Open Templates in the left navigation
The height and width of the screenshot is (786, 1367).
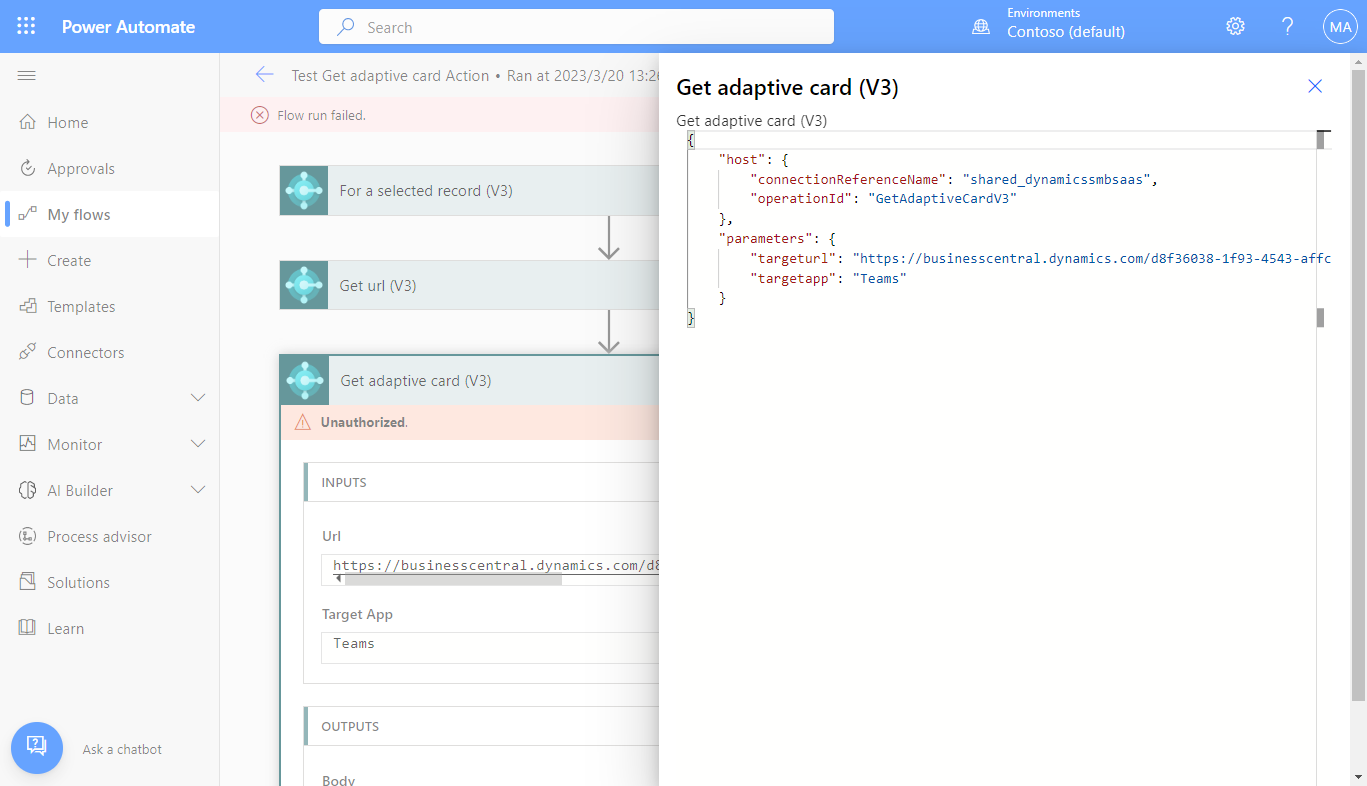[81, 307]
